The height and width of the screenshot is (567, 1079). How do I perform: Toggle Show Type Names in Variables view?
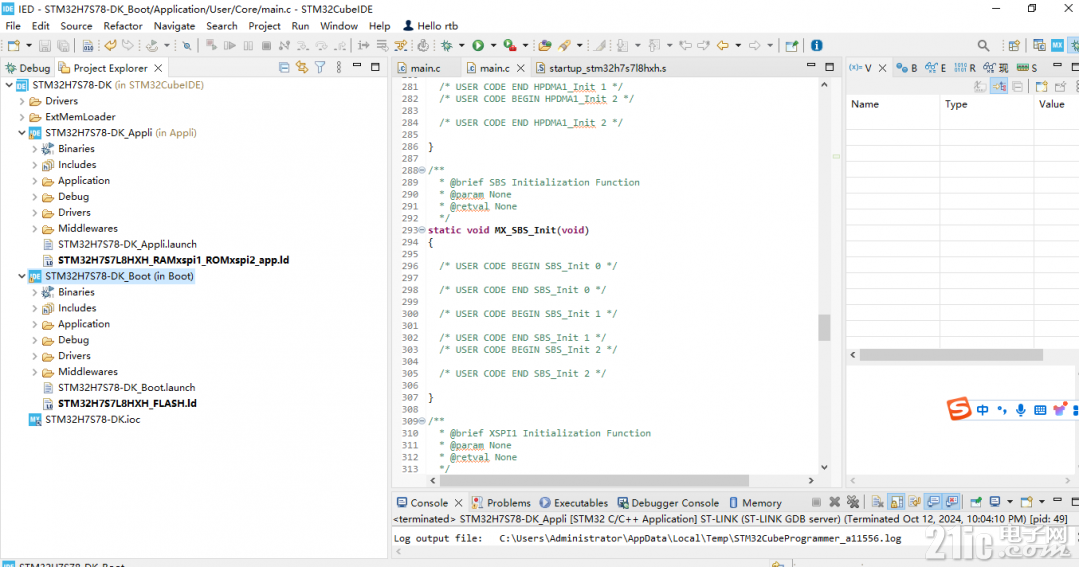(x=980, y=87)
